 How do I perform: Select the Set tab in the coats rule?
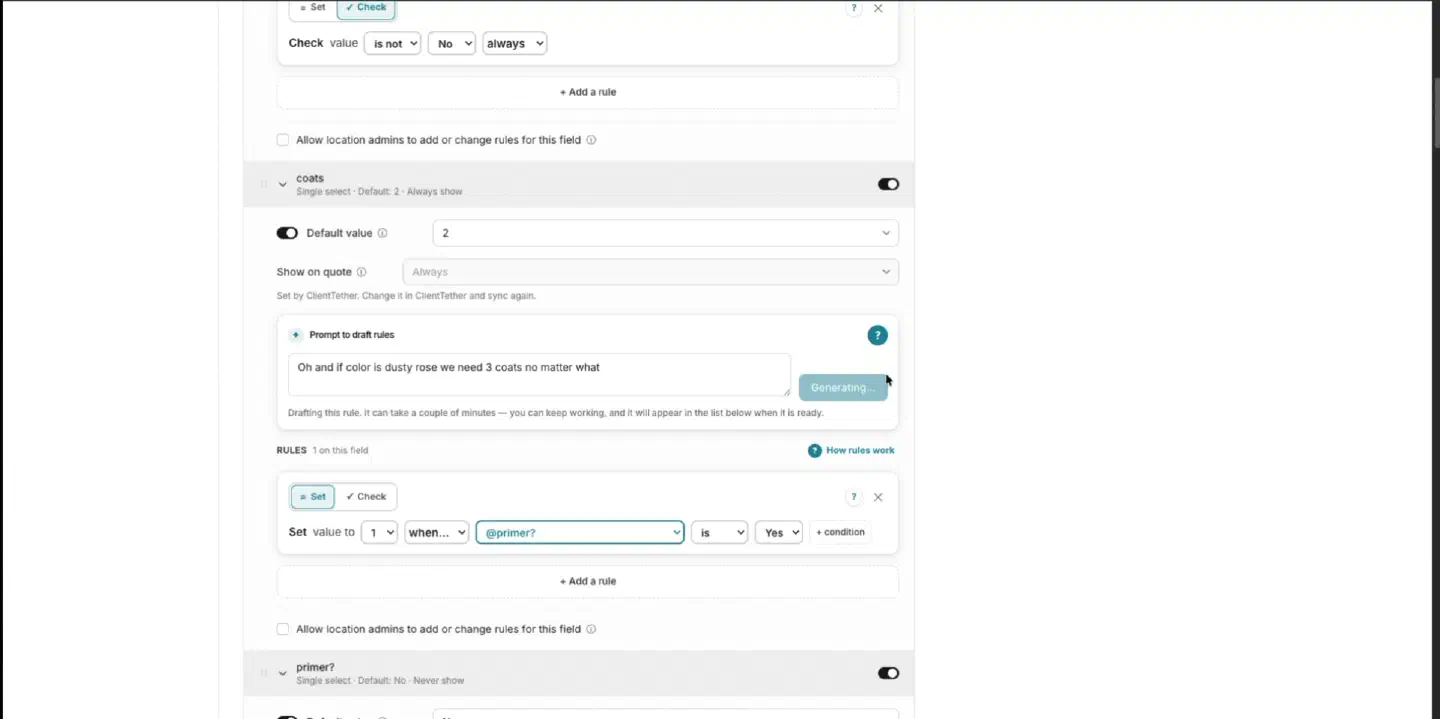click(313, 497)
